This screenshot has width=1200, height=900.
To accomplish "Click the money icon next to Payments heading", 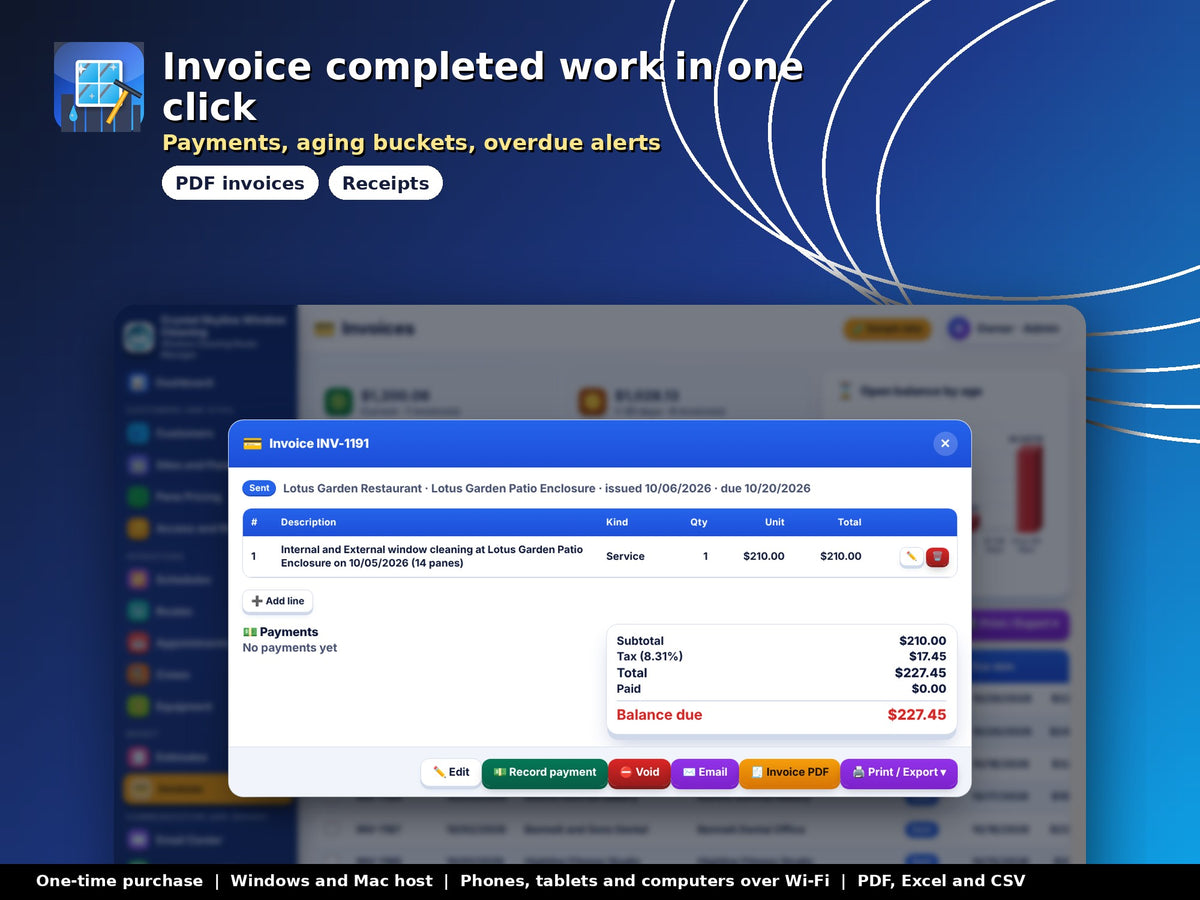I will point(250,632).
